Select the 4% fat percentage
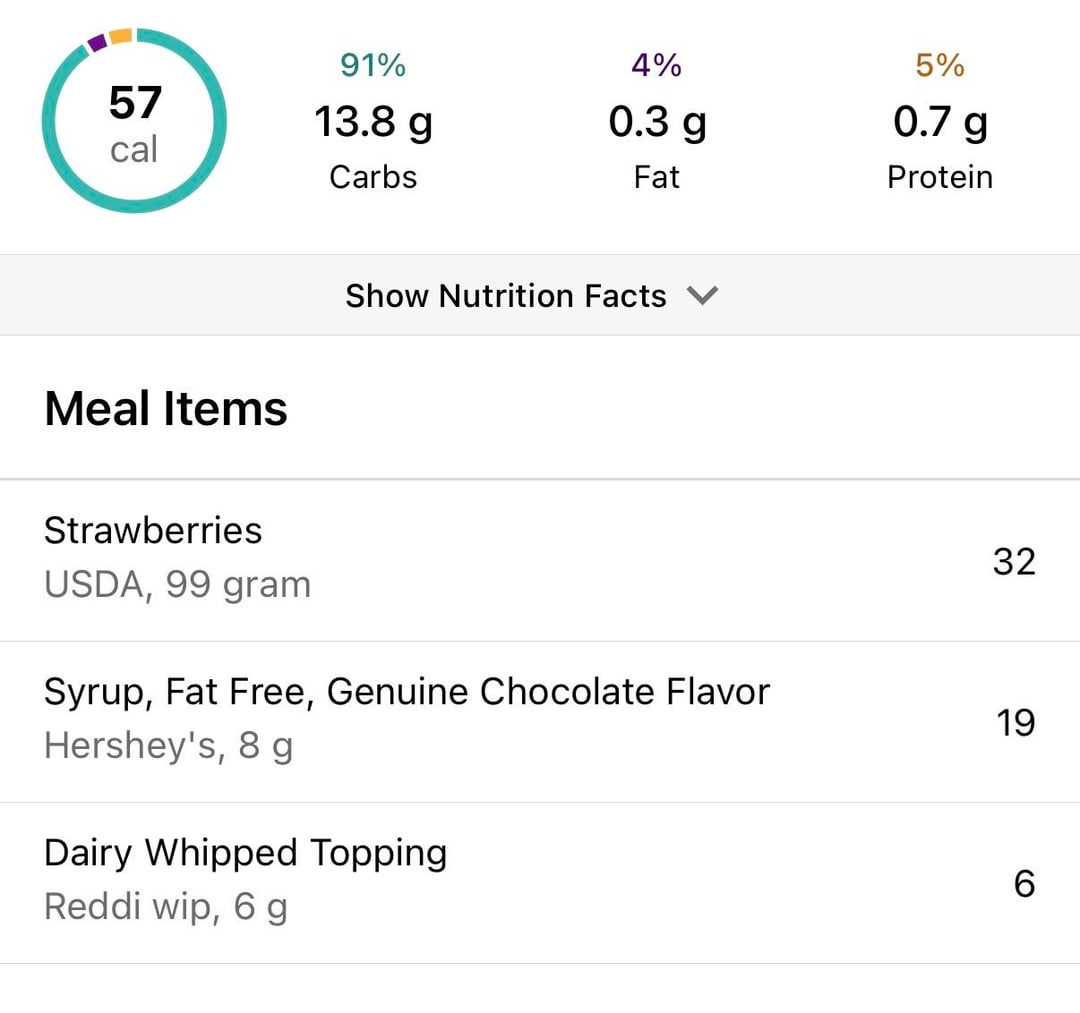Image resolution: width=1080 pixels, height=1013 pixels. click(656, 66)
